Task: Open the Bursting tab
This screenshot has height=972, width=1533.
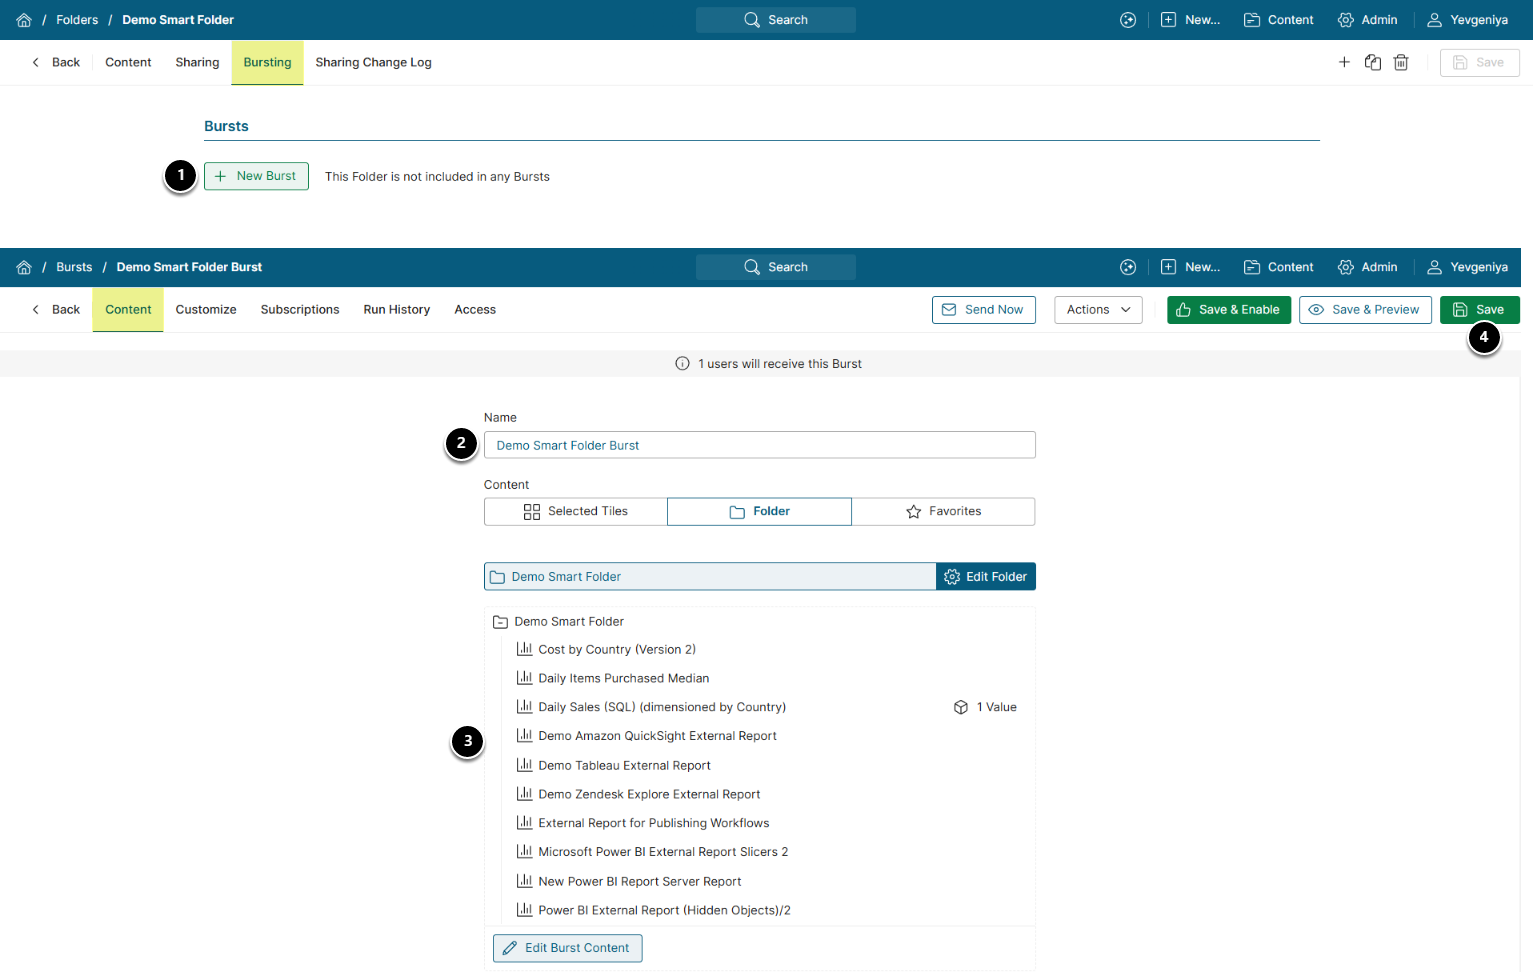Action: (x=267, y=62)
